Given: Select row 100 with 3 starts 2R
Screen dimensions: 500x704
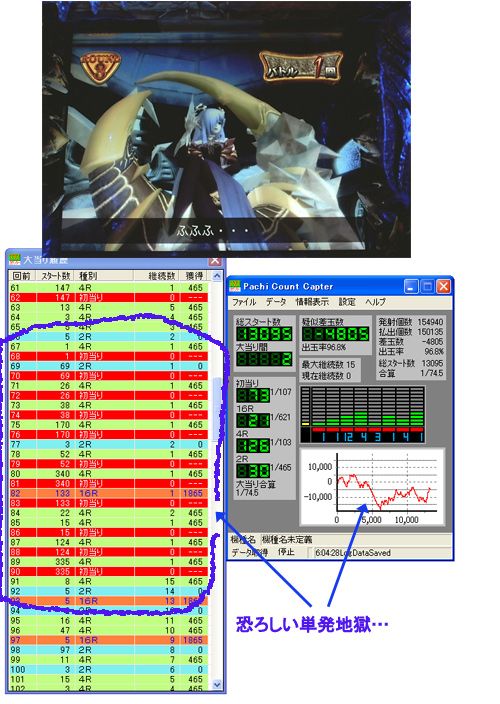Looking at the screenshot, I should pos(109,669).
